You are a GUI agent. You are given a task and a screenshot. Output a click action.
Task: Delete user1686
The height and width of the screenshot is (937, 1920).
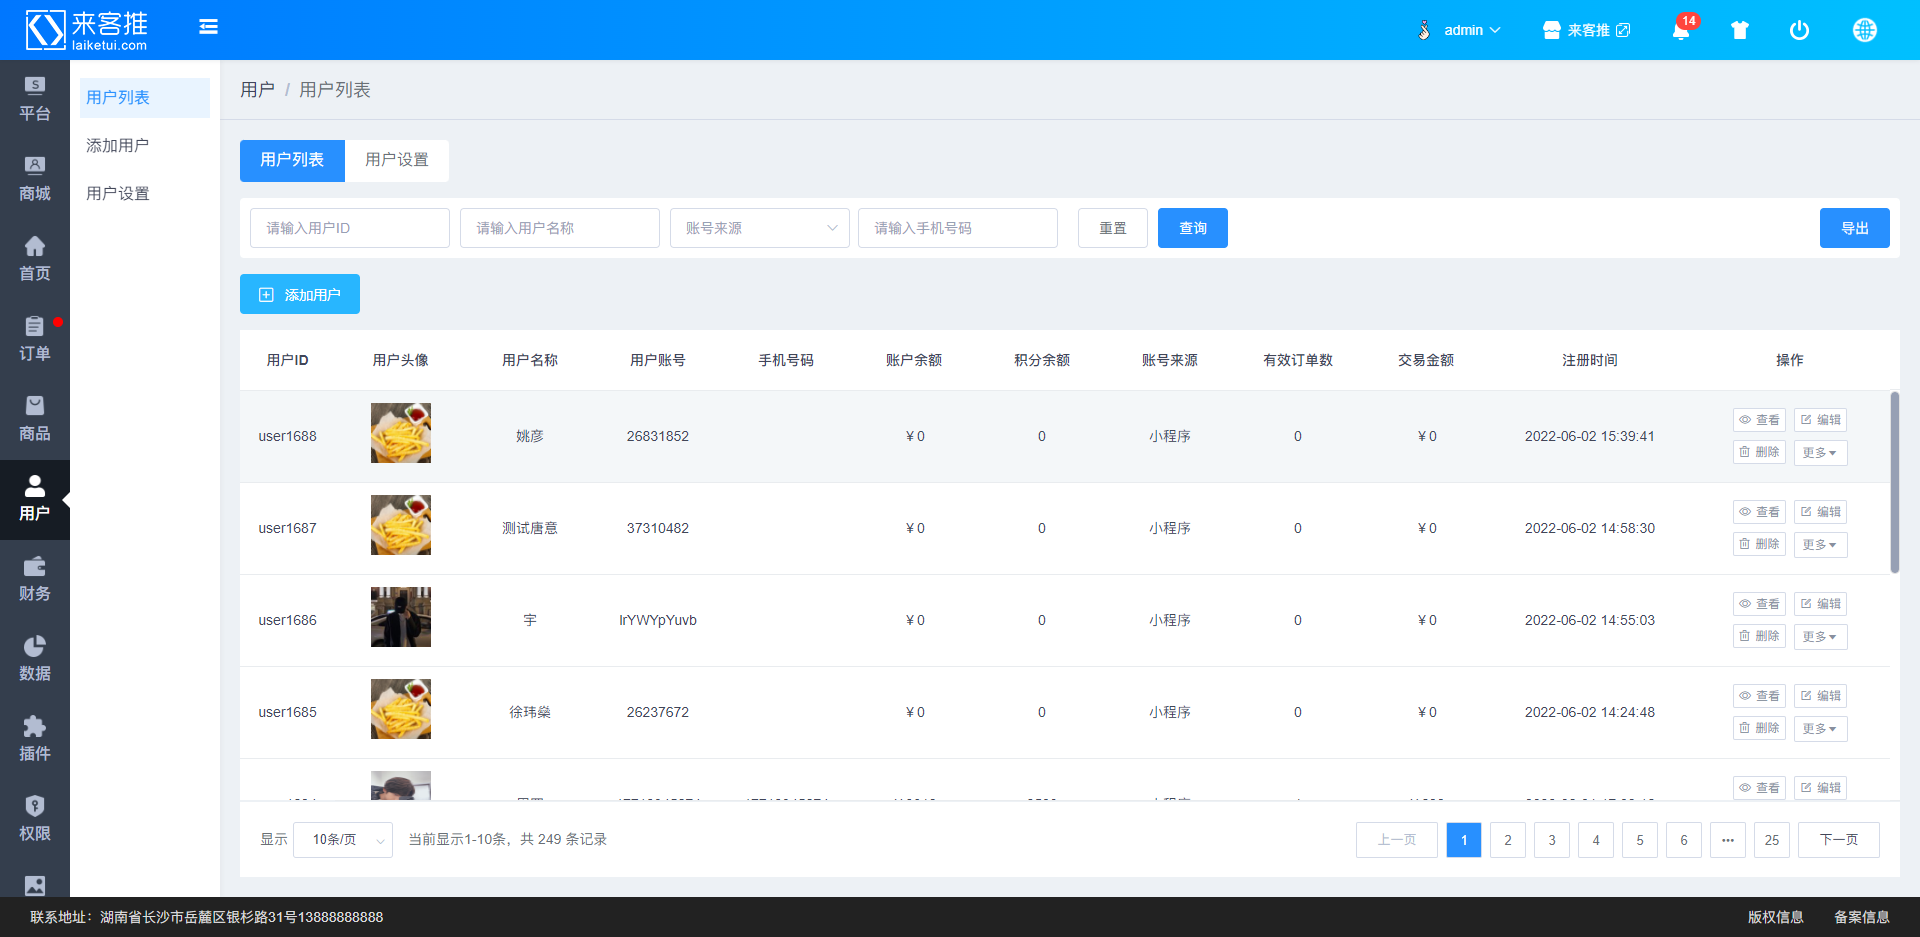1759,636
